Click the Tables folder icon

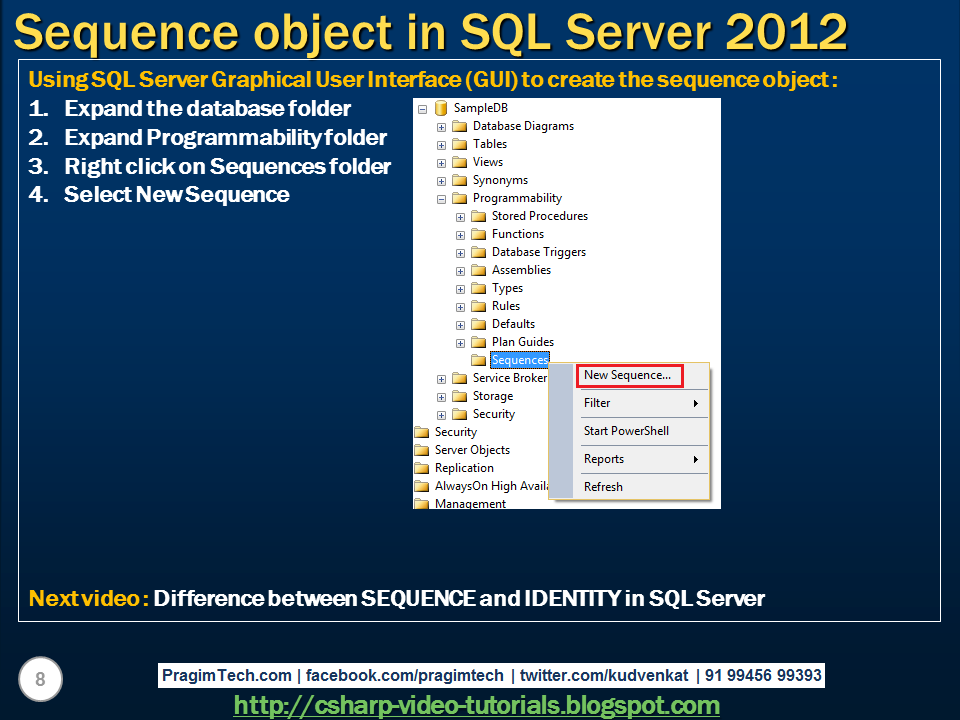(x=459, y=144)
